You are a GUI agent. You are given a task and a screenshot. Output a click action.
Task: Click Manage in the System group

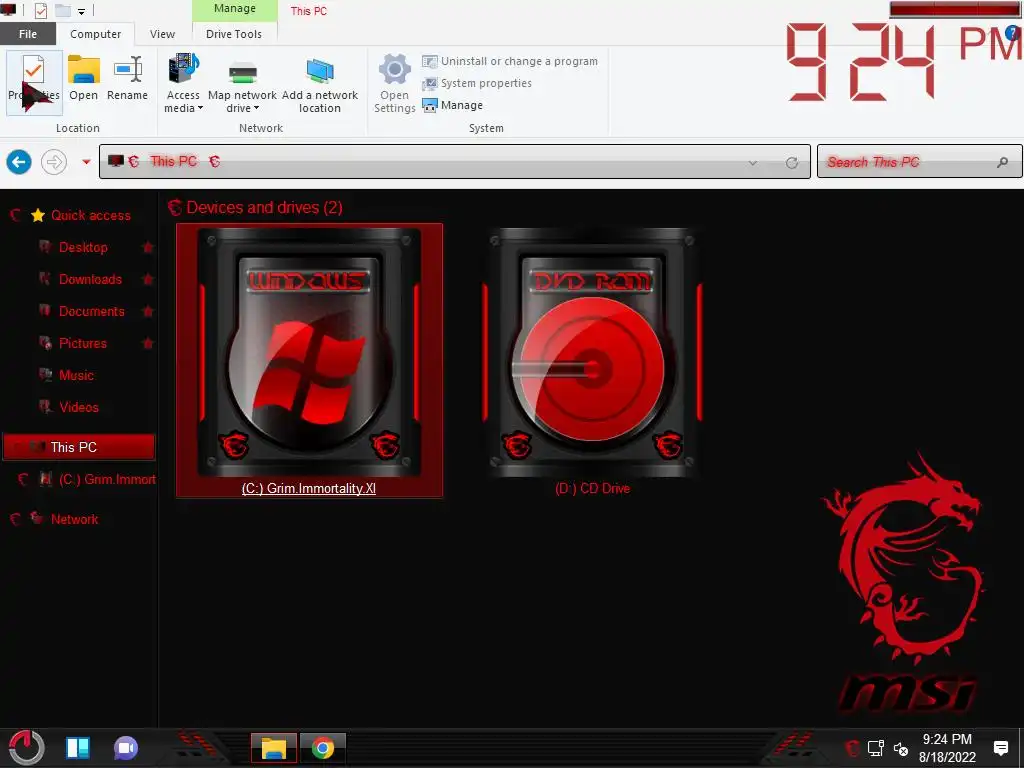453,105
